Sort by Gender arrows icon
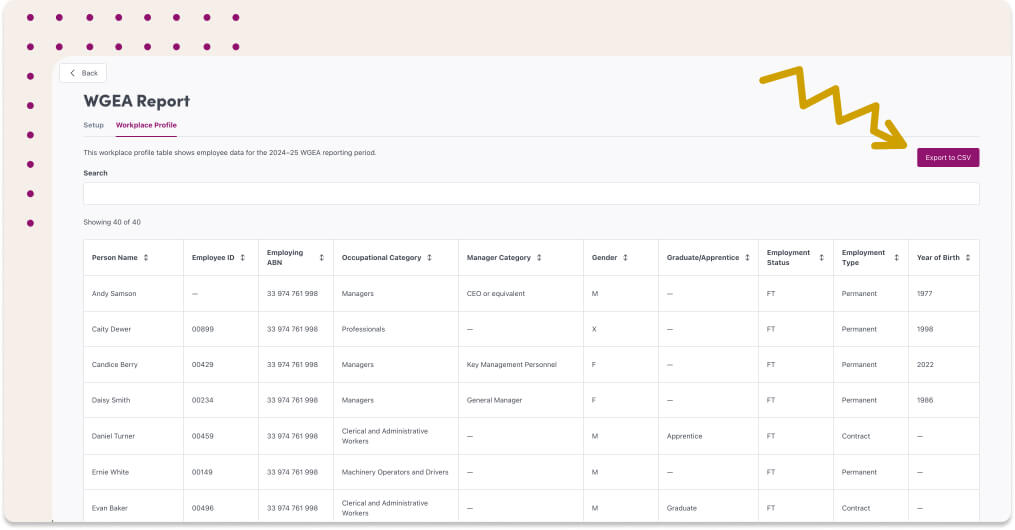 [x=625, y=258]
